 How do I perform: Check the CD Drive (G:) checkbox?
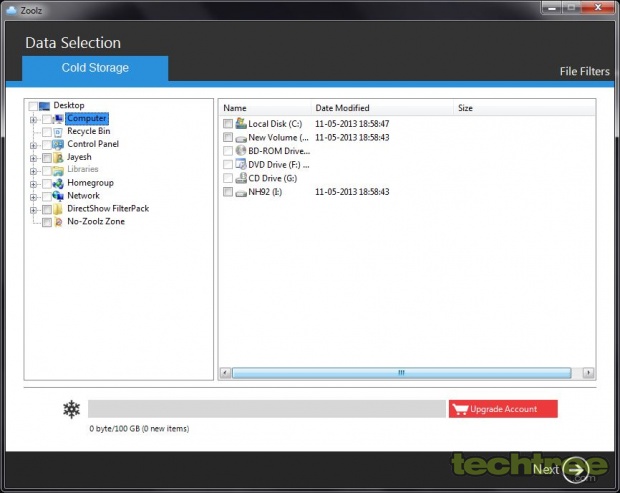228,178
